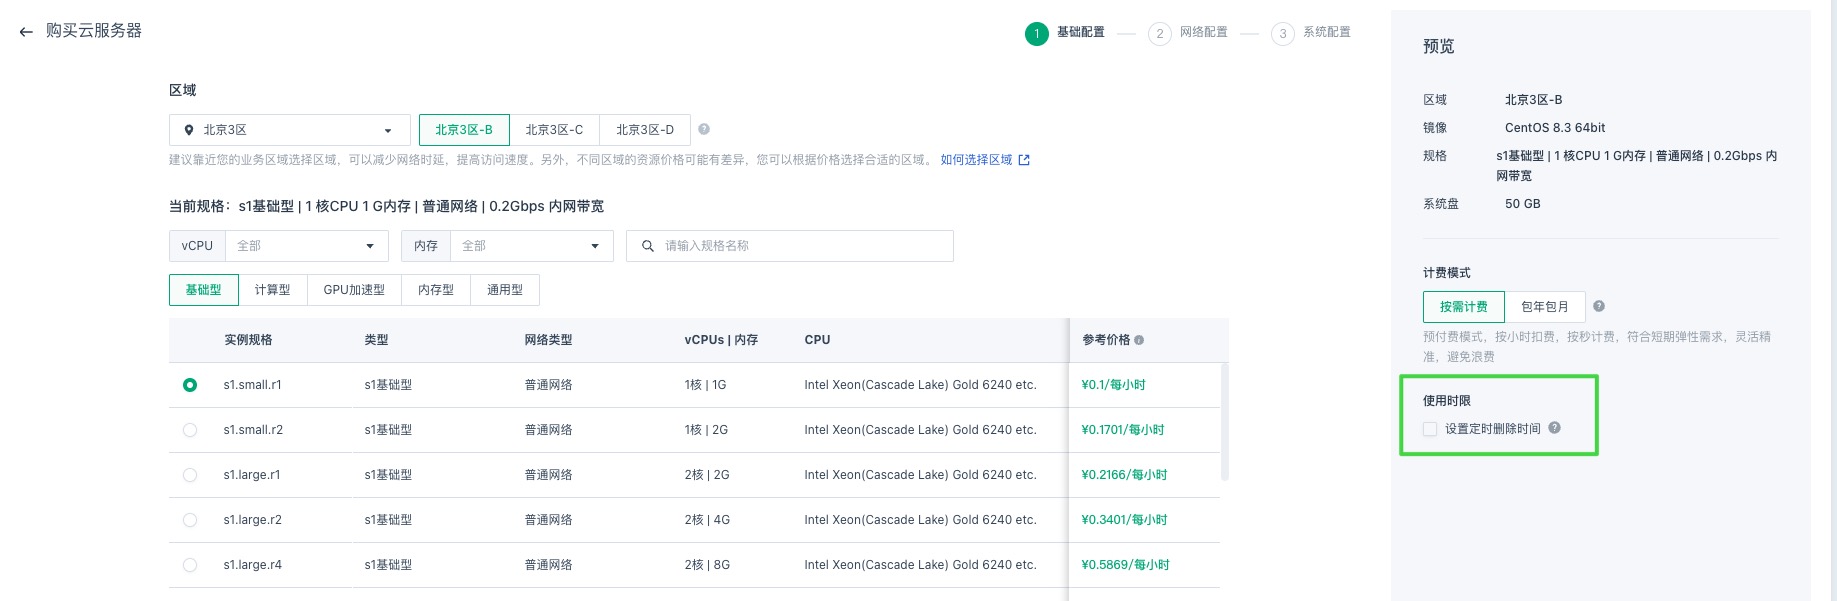
Task: Click the 实例规格 column header
Action: [x=248, y=340]
